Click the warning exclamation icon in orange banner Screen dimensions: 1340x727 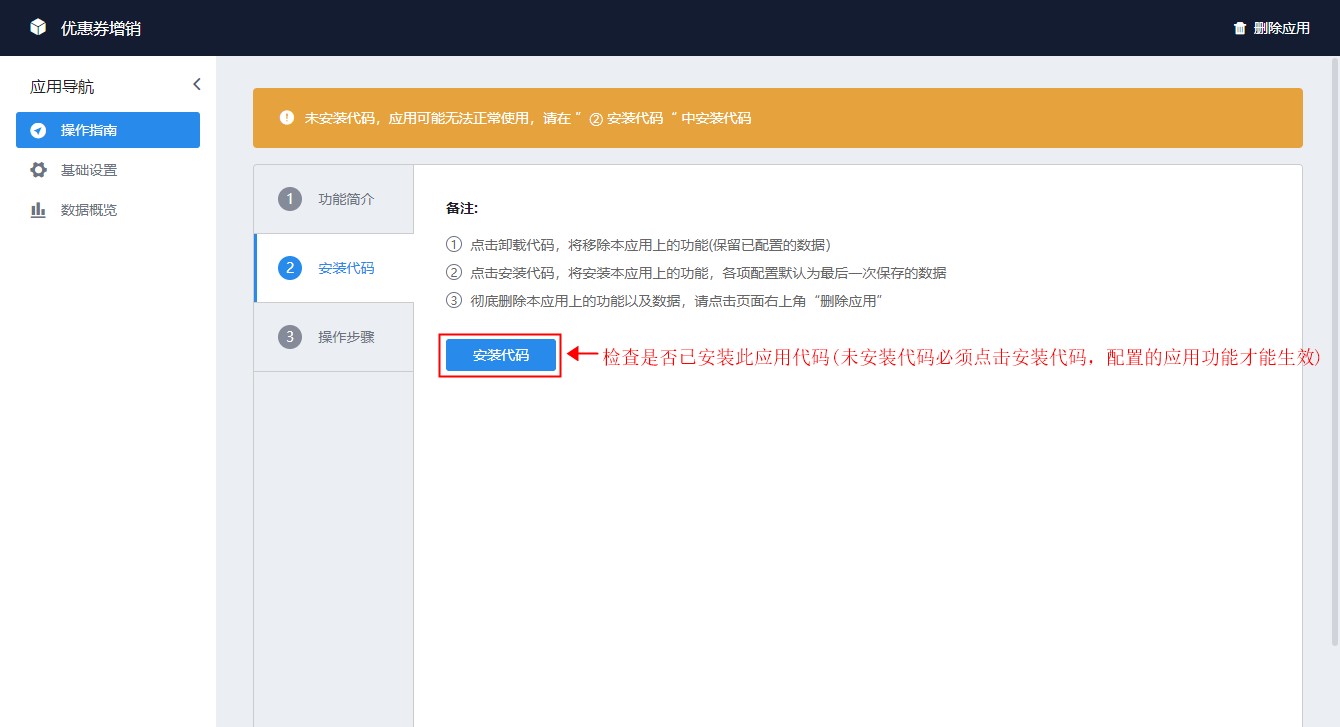tap(287, 118)
